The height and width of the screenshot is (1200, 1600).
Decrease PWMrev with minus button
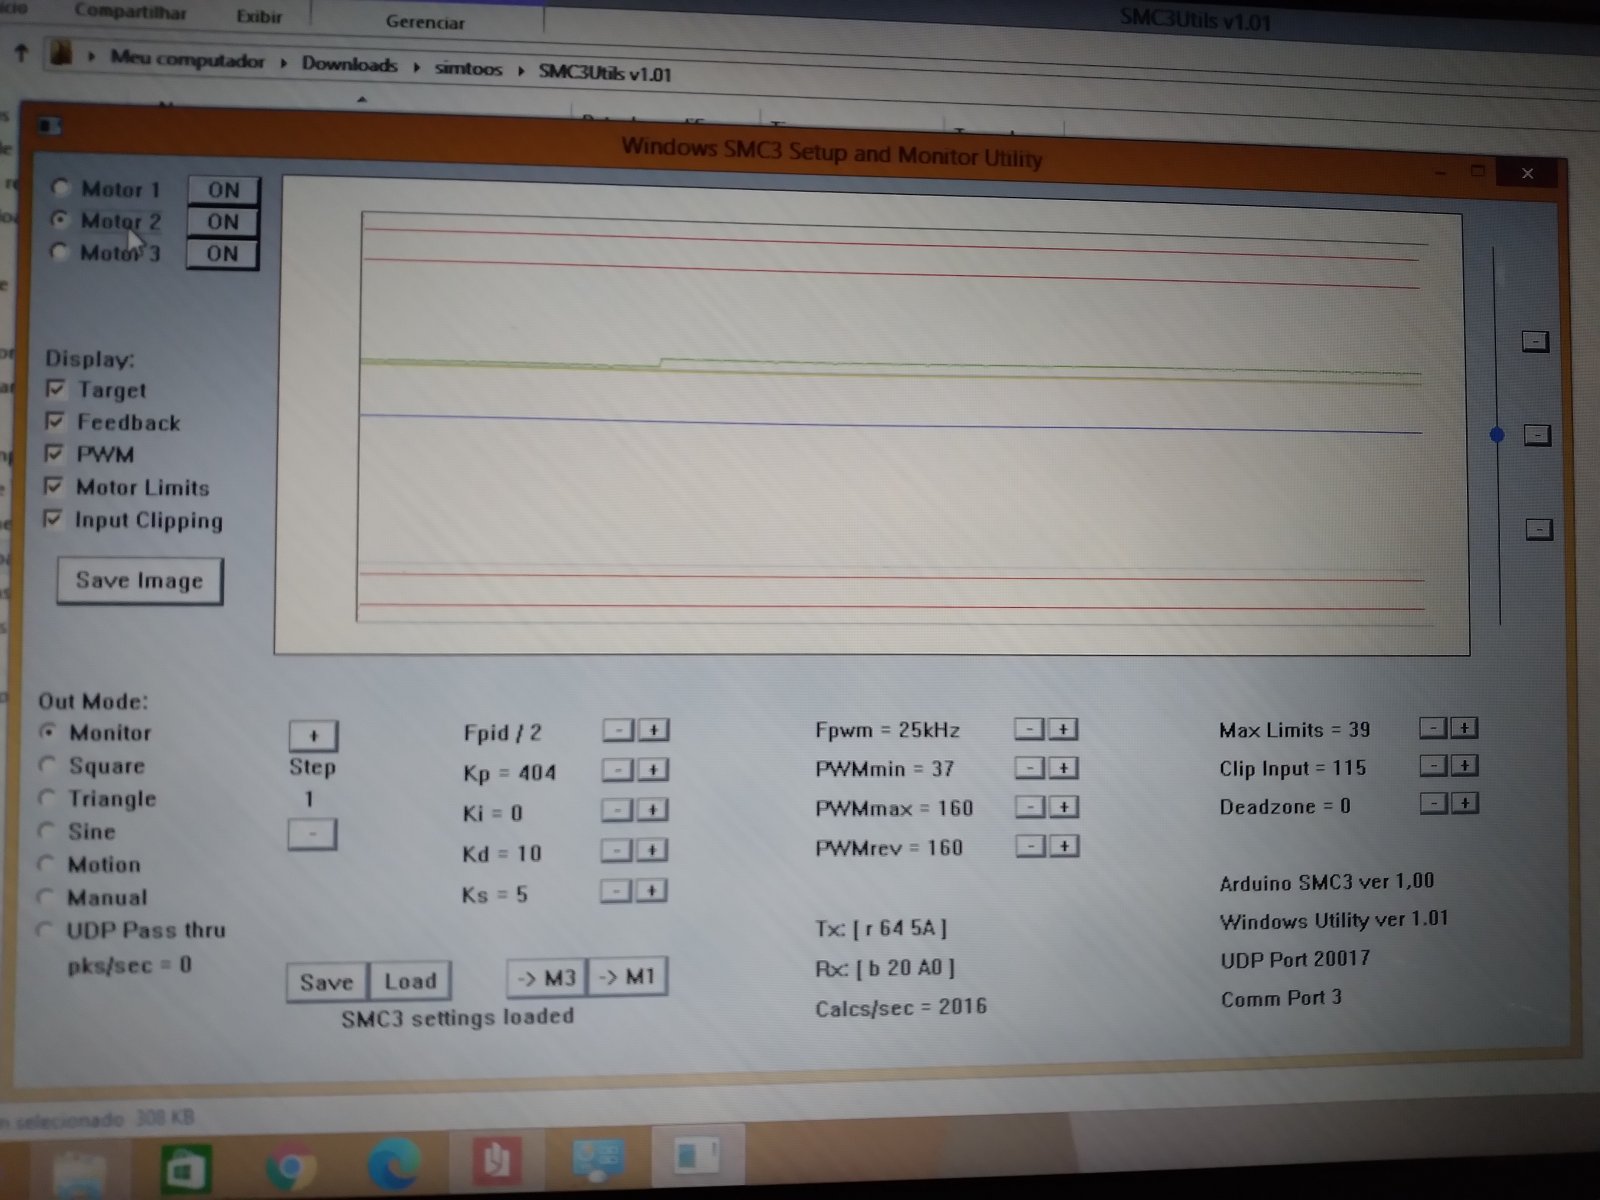pos(1031,847)
